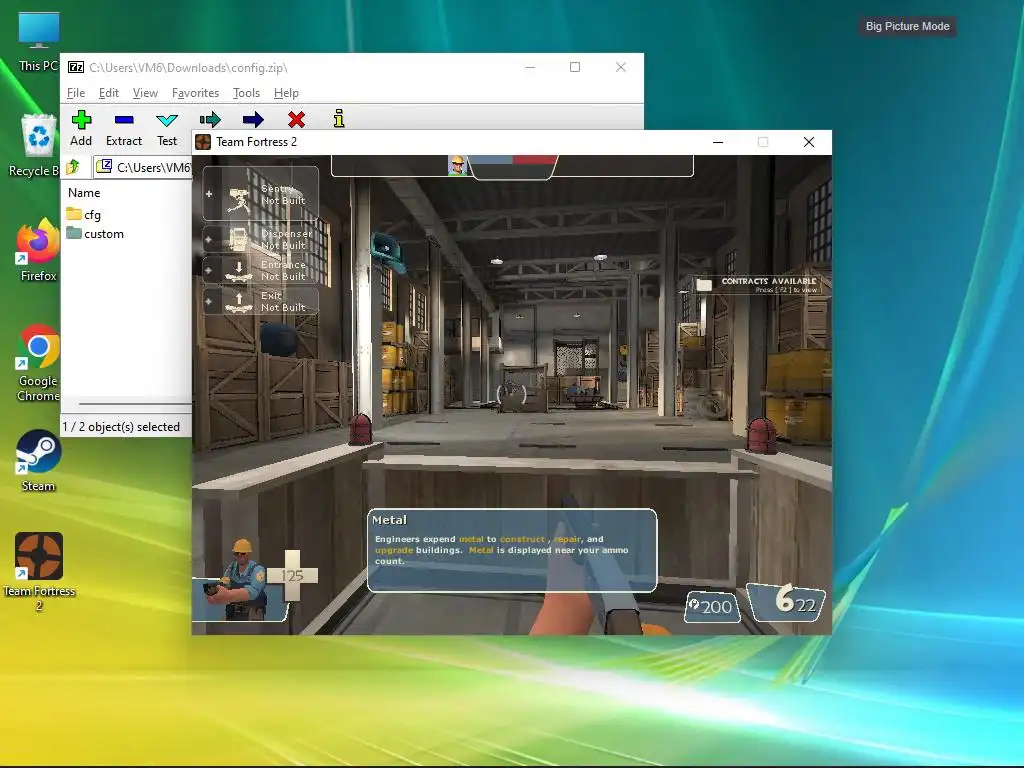
Task: Click Sentry Not Built panel in game HUD
Action: click(x=261, y=194)
